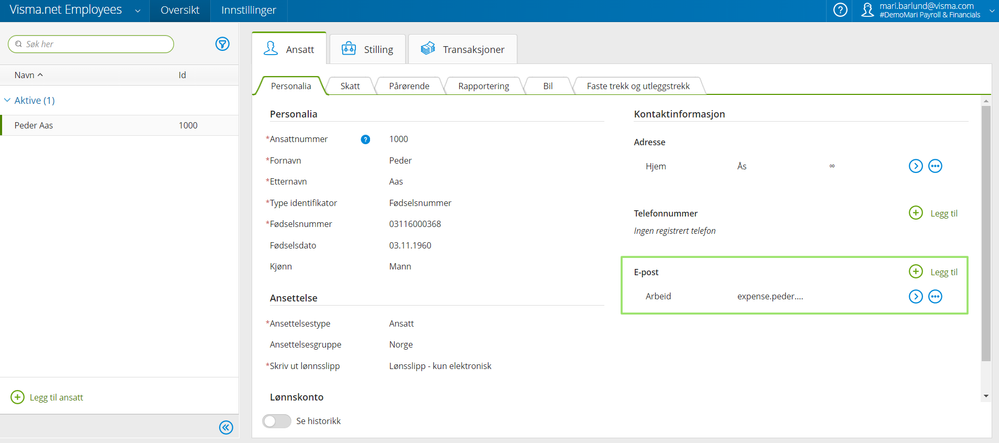The image size is (999, 443).
Task: Open the Hjem address arrow icon
Action: [916, 166]
